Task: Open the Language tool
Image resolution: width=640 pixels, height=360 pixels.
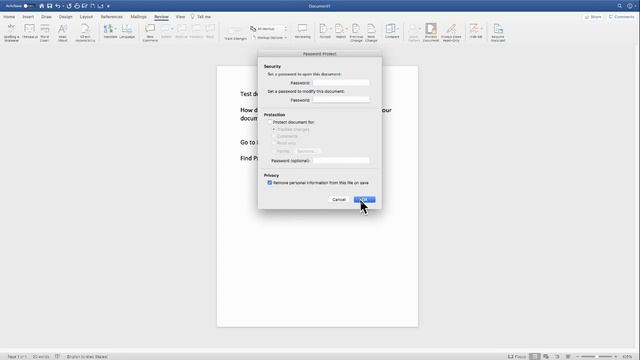Action: coord(127,32)
